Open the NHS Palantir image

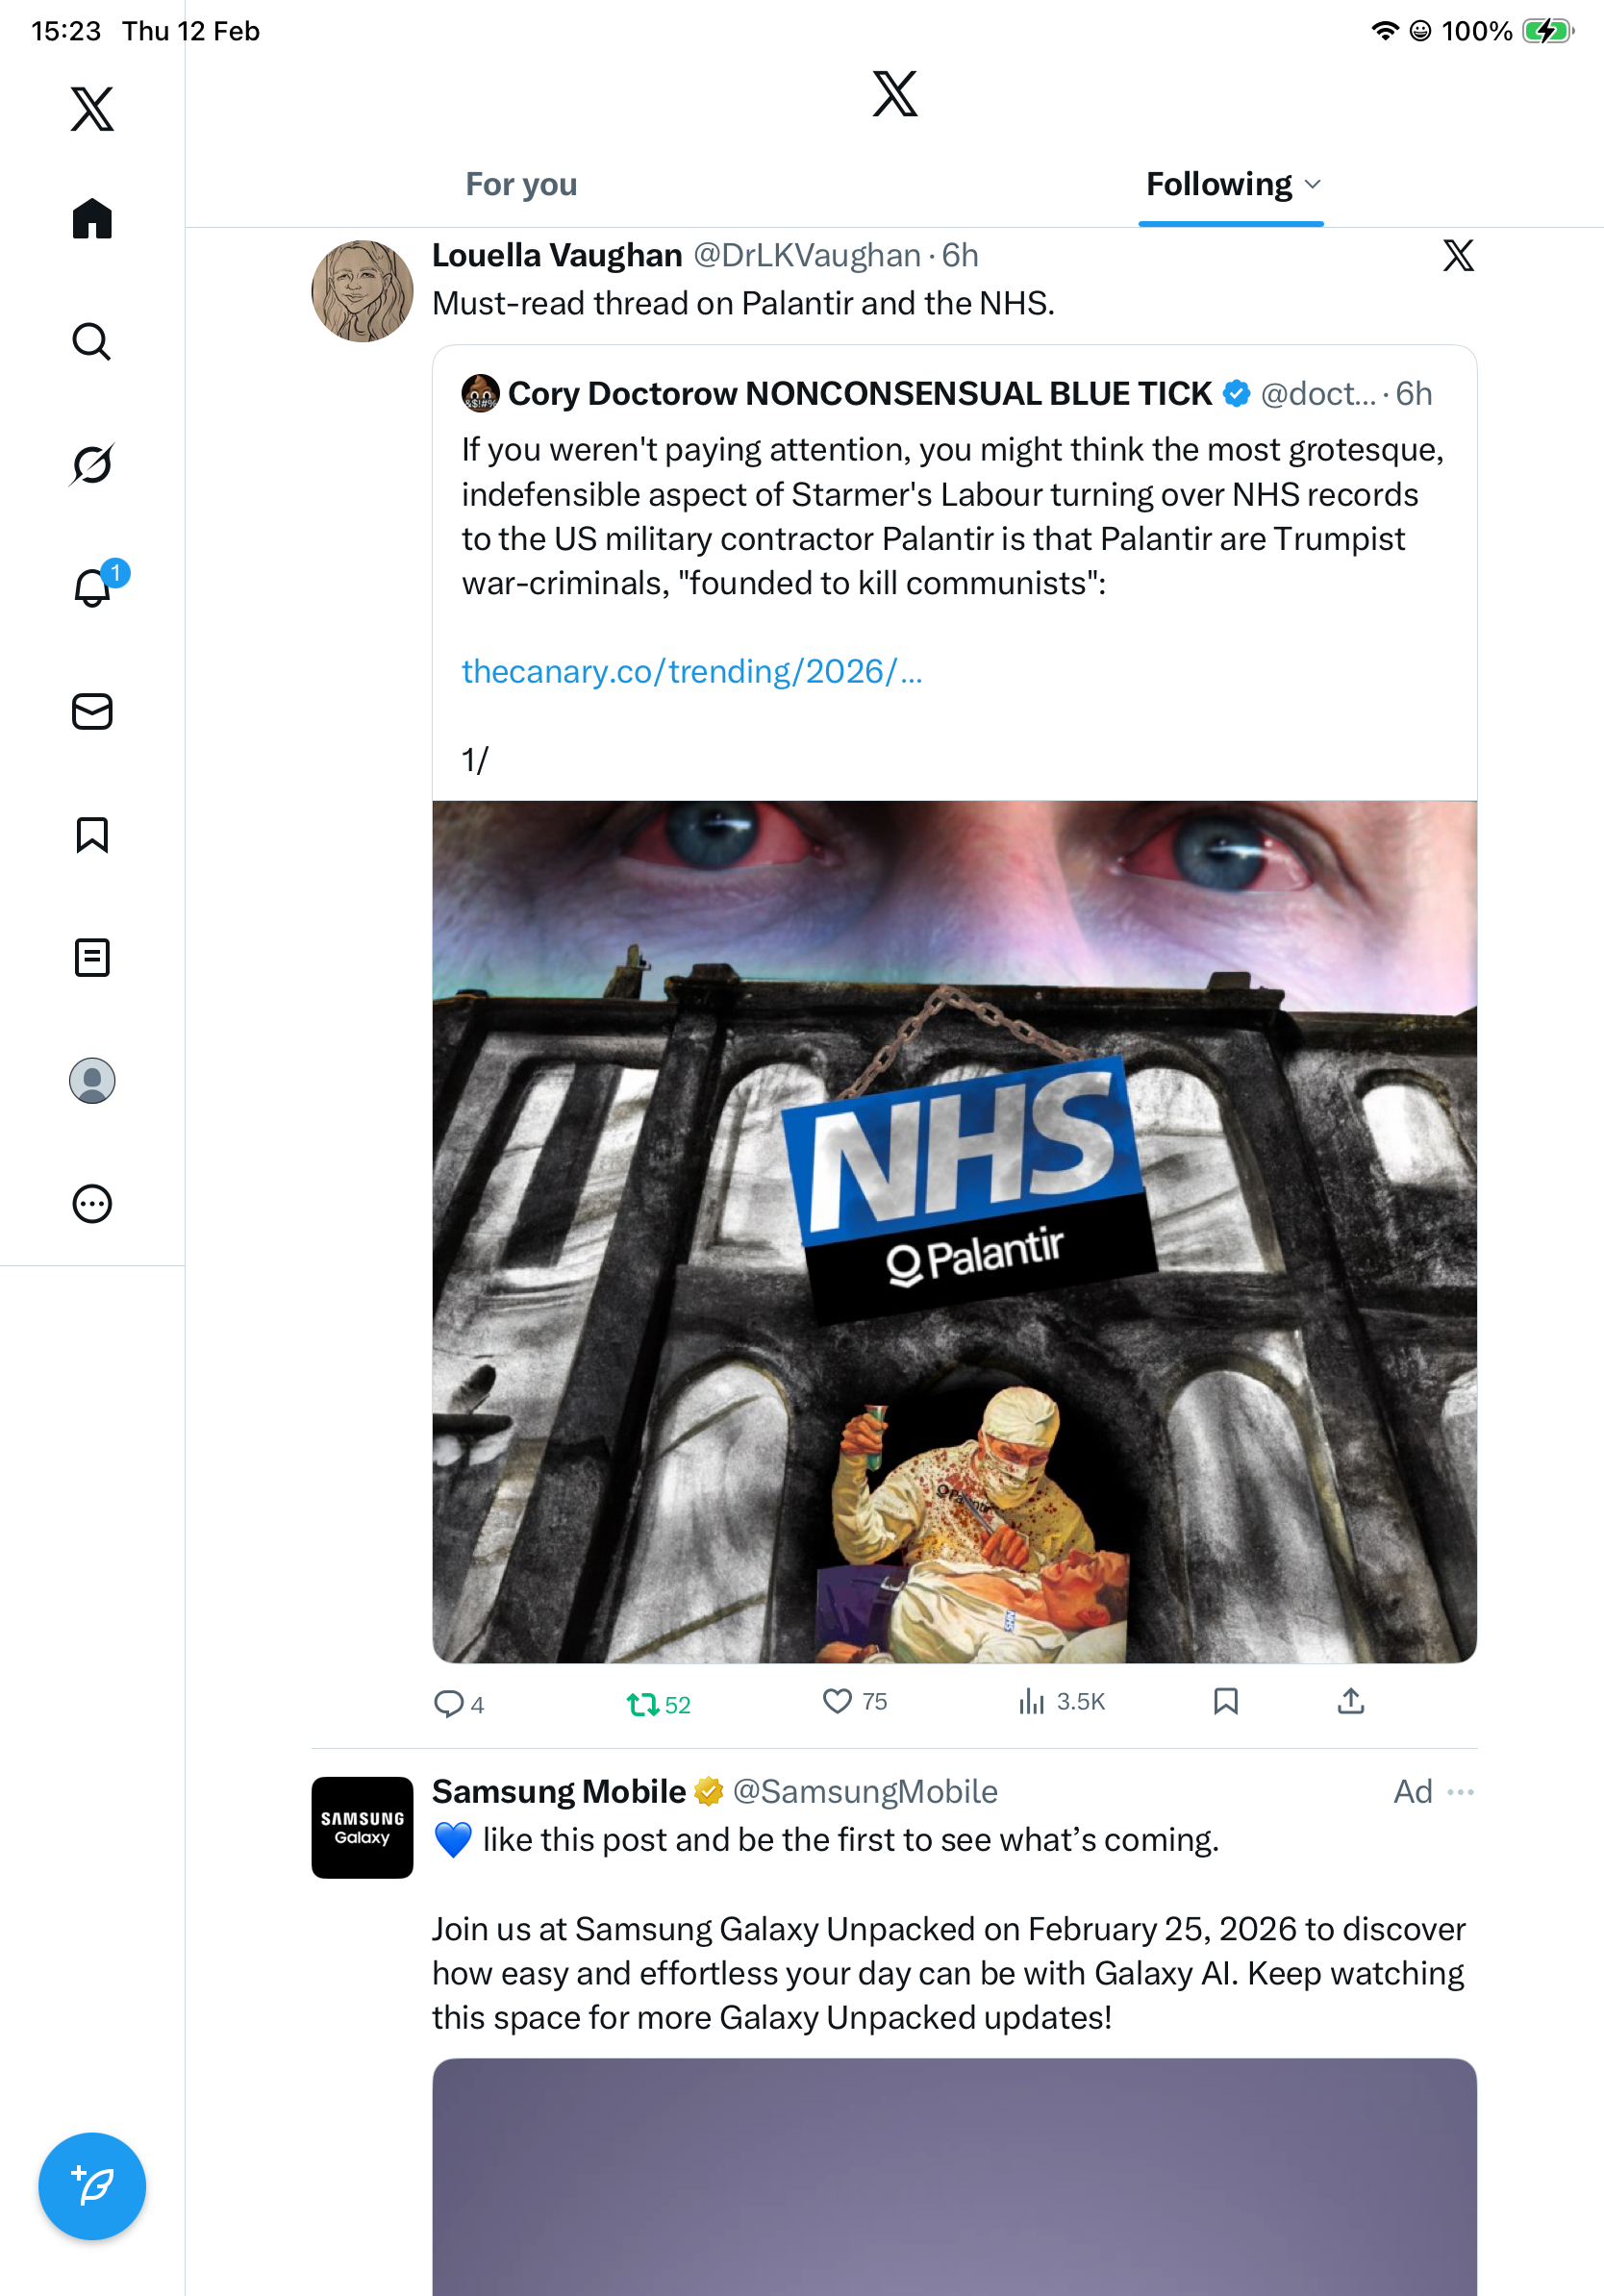(954, 1230)
